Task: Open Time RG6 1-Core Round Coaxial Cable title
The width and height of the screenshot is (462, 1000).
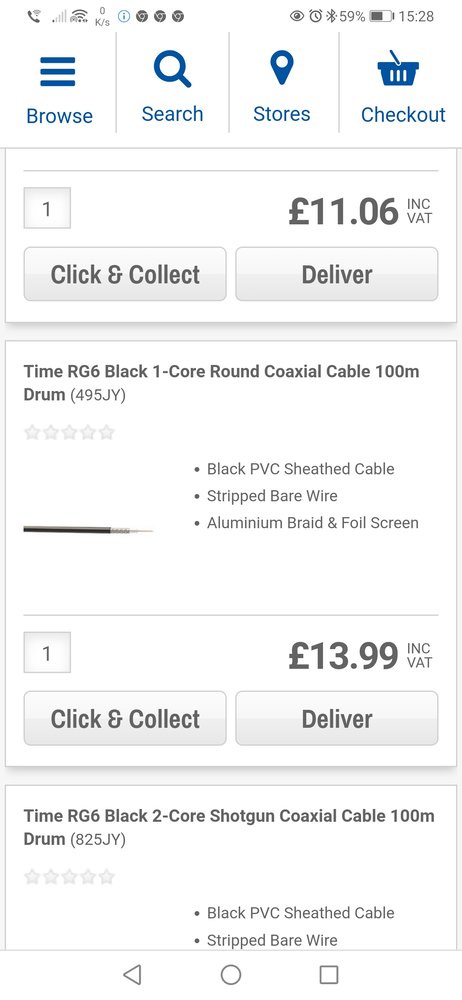Action: point(221,383)
